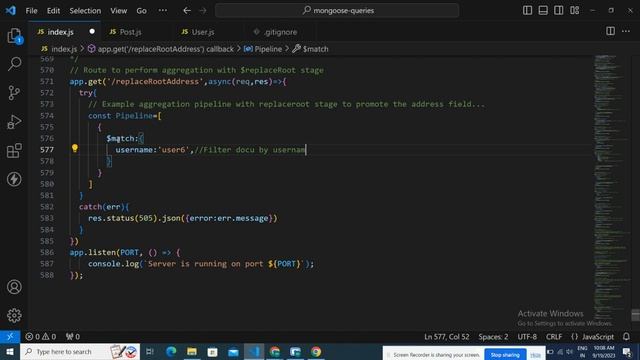
Task: Open the Thunder Client lightning icon
Action: [14, 179]
